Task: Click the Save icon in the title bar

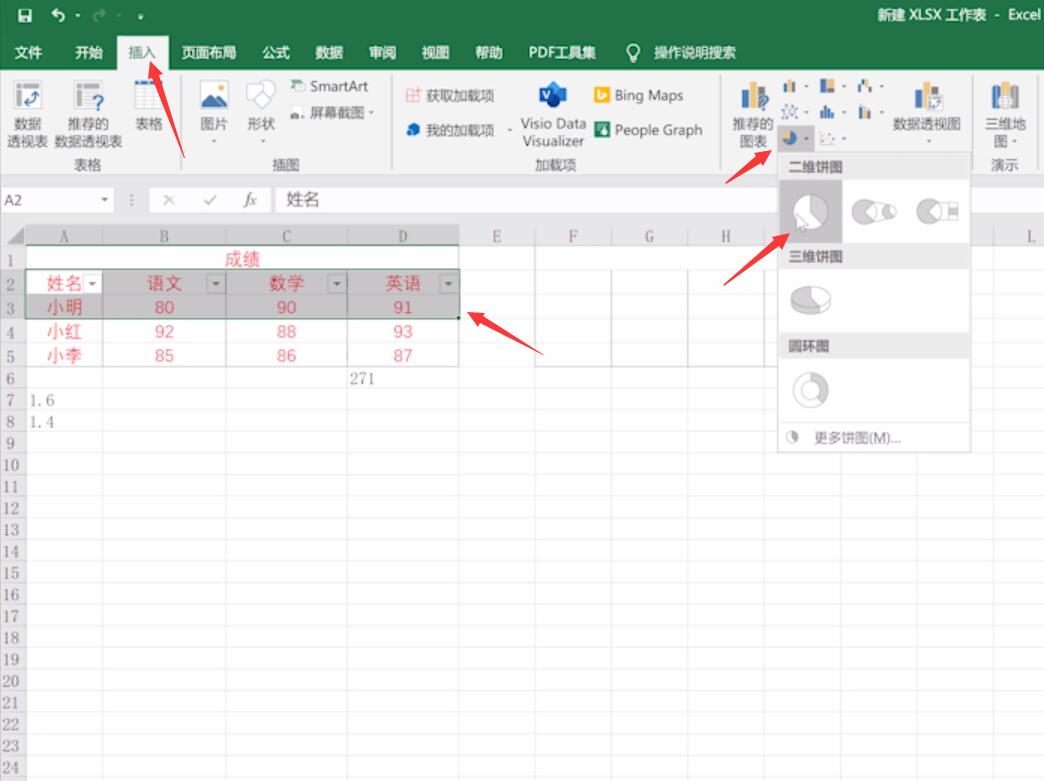Action: coord(25,15)
